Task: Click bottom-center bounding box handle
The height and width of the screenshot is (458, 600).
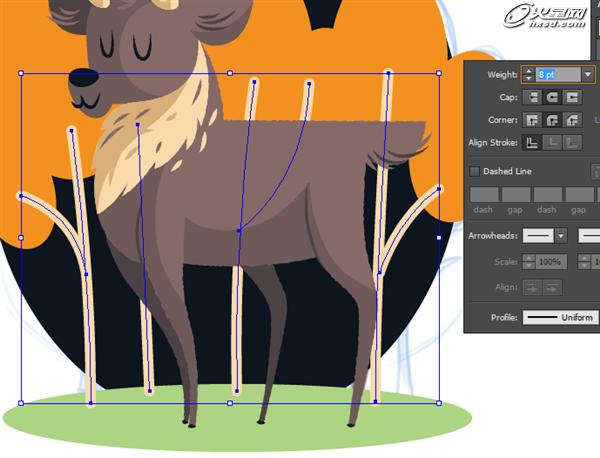Action: 230,403
